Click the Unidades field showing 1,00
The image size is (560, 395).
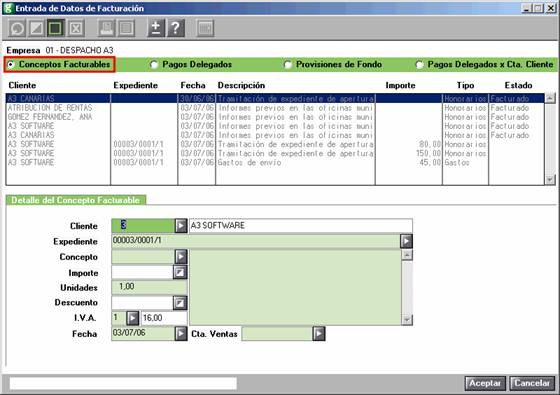tap(149, 287)
